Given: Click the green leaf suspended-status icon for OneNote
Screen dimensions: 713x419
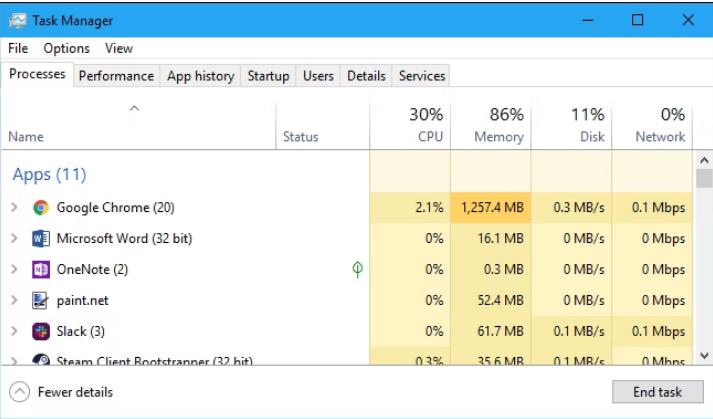Looking at the screenshot, I should click(x=357, y=269).
